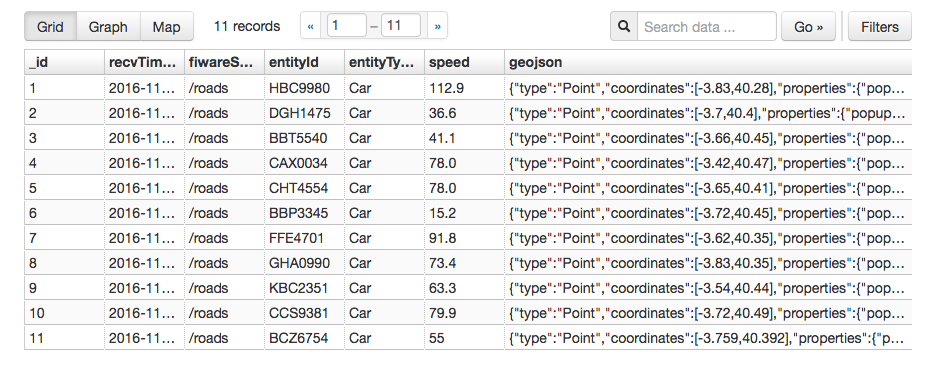Open the Map view tab
The width and height of the screenshot is (933, 365).
167,27
